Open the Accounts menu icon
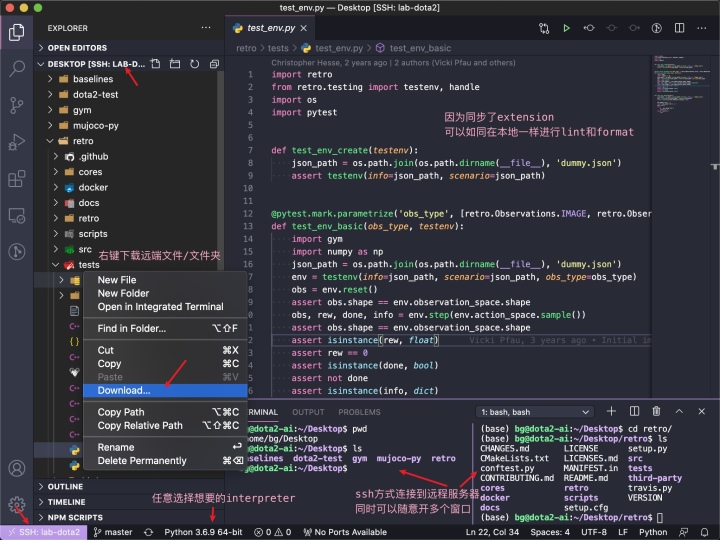Viewport: 720px width, 540px height. click(17, 468)
